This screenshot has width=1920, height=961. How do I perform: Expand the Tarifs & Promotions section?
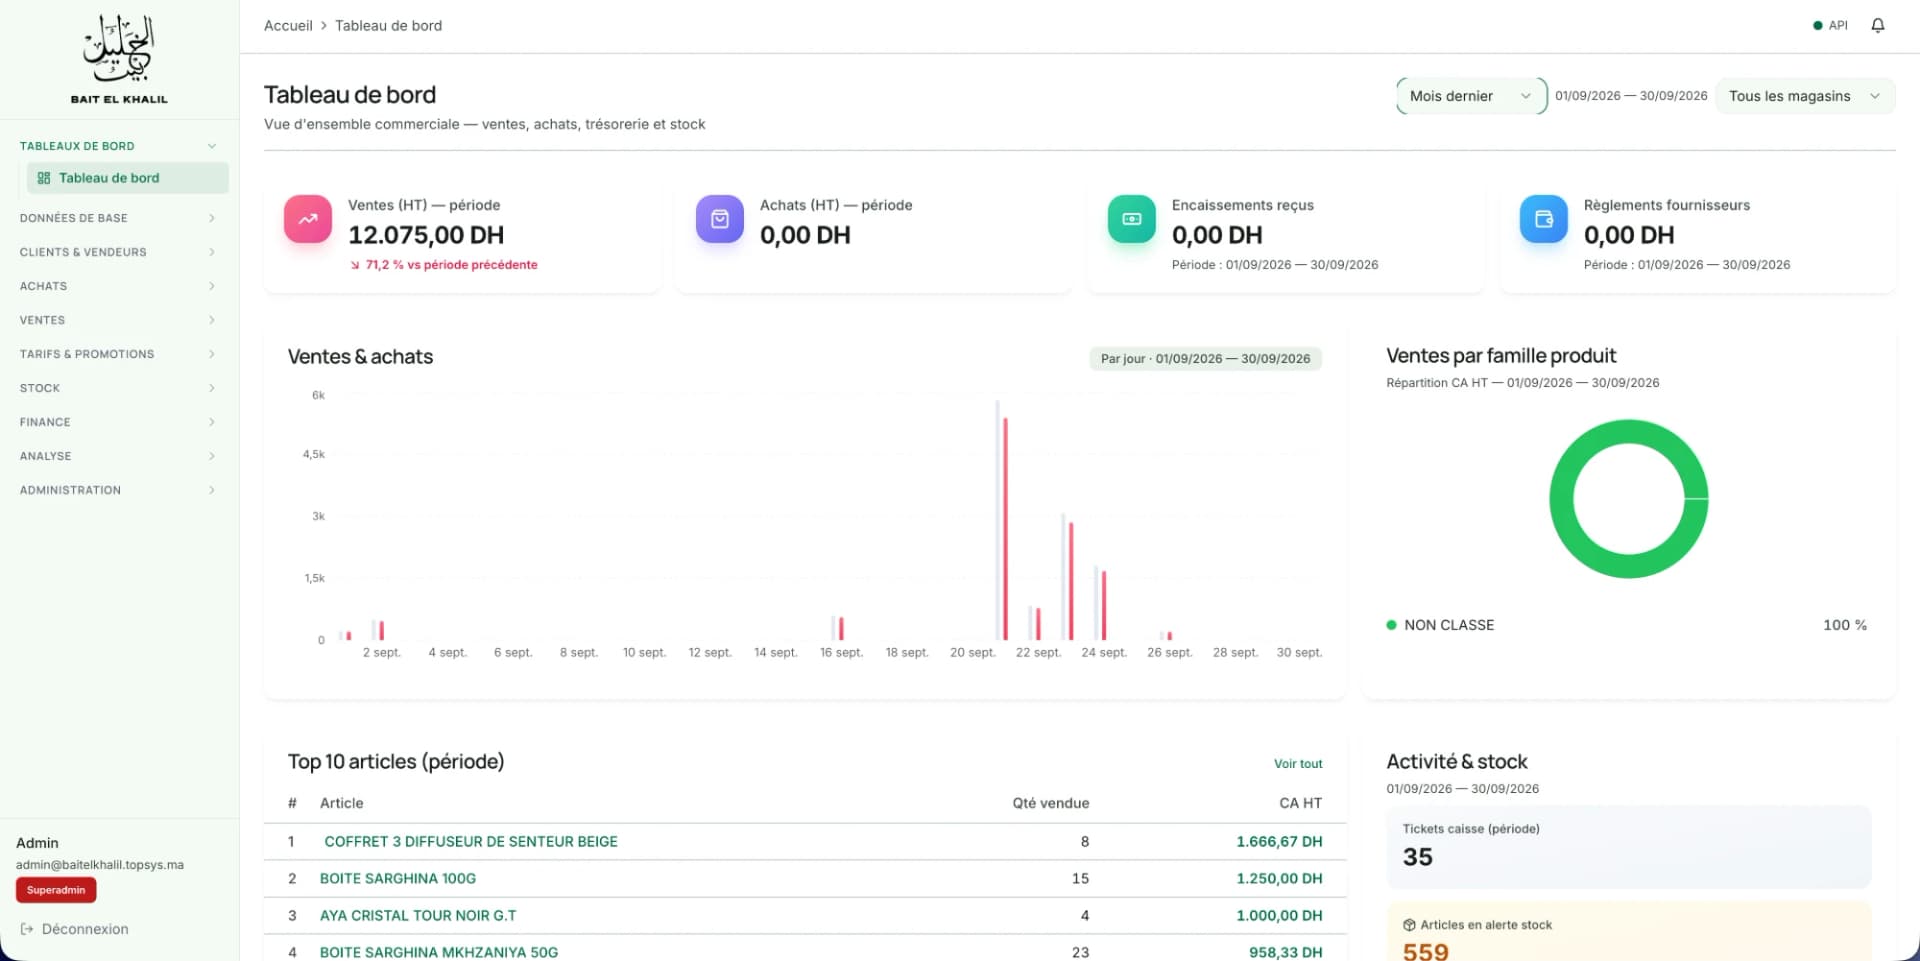click(x=119, y=354)
